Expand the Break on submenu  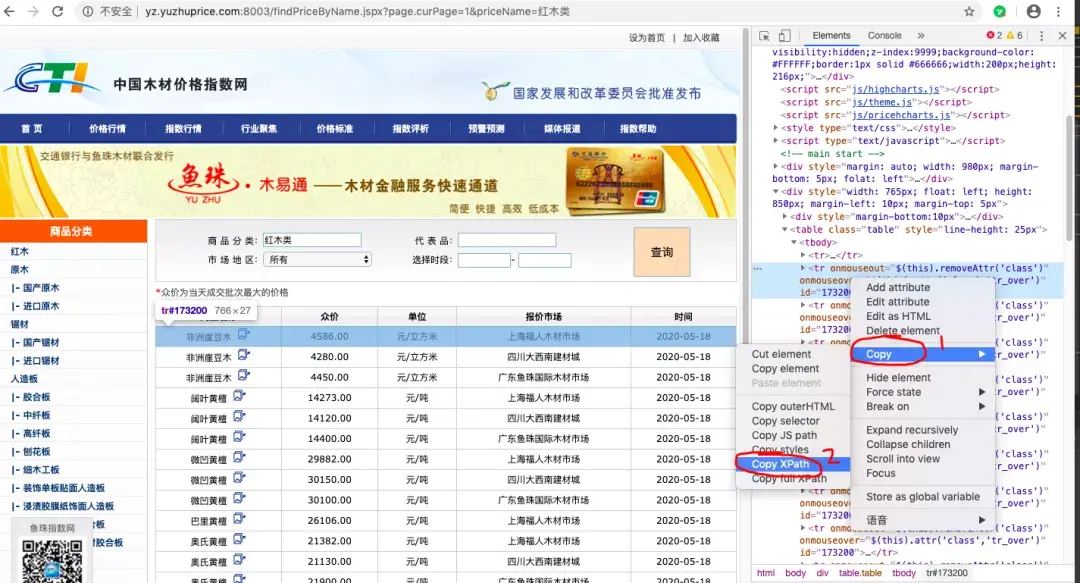coord(923,407)
